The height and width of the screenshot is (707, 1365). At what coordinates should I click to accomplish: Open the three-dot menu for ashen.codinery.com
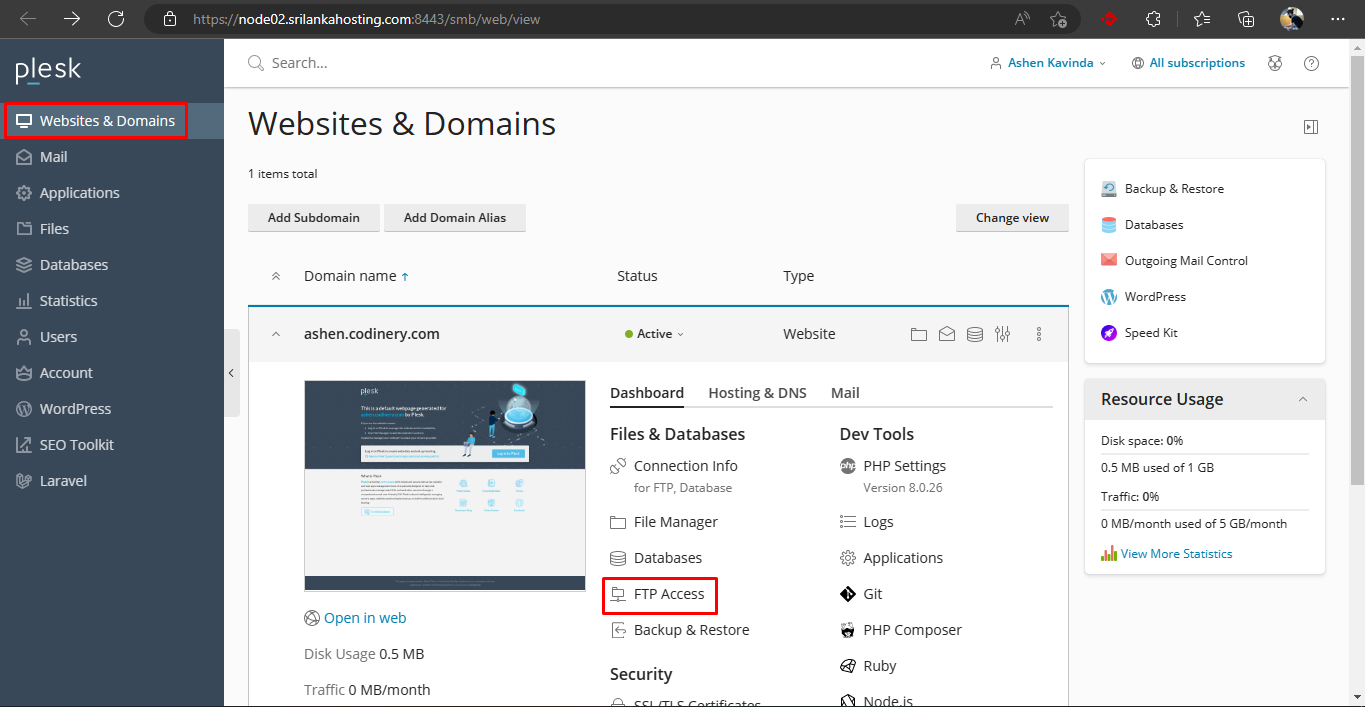(1039, 334)
